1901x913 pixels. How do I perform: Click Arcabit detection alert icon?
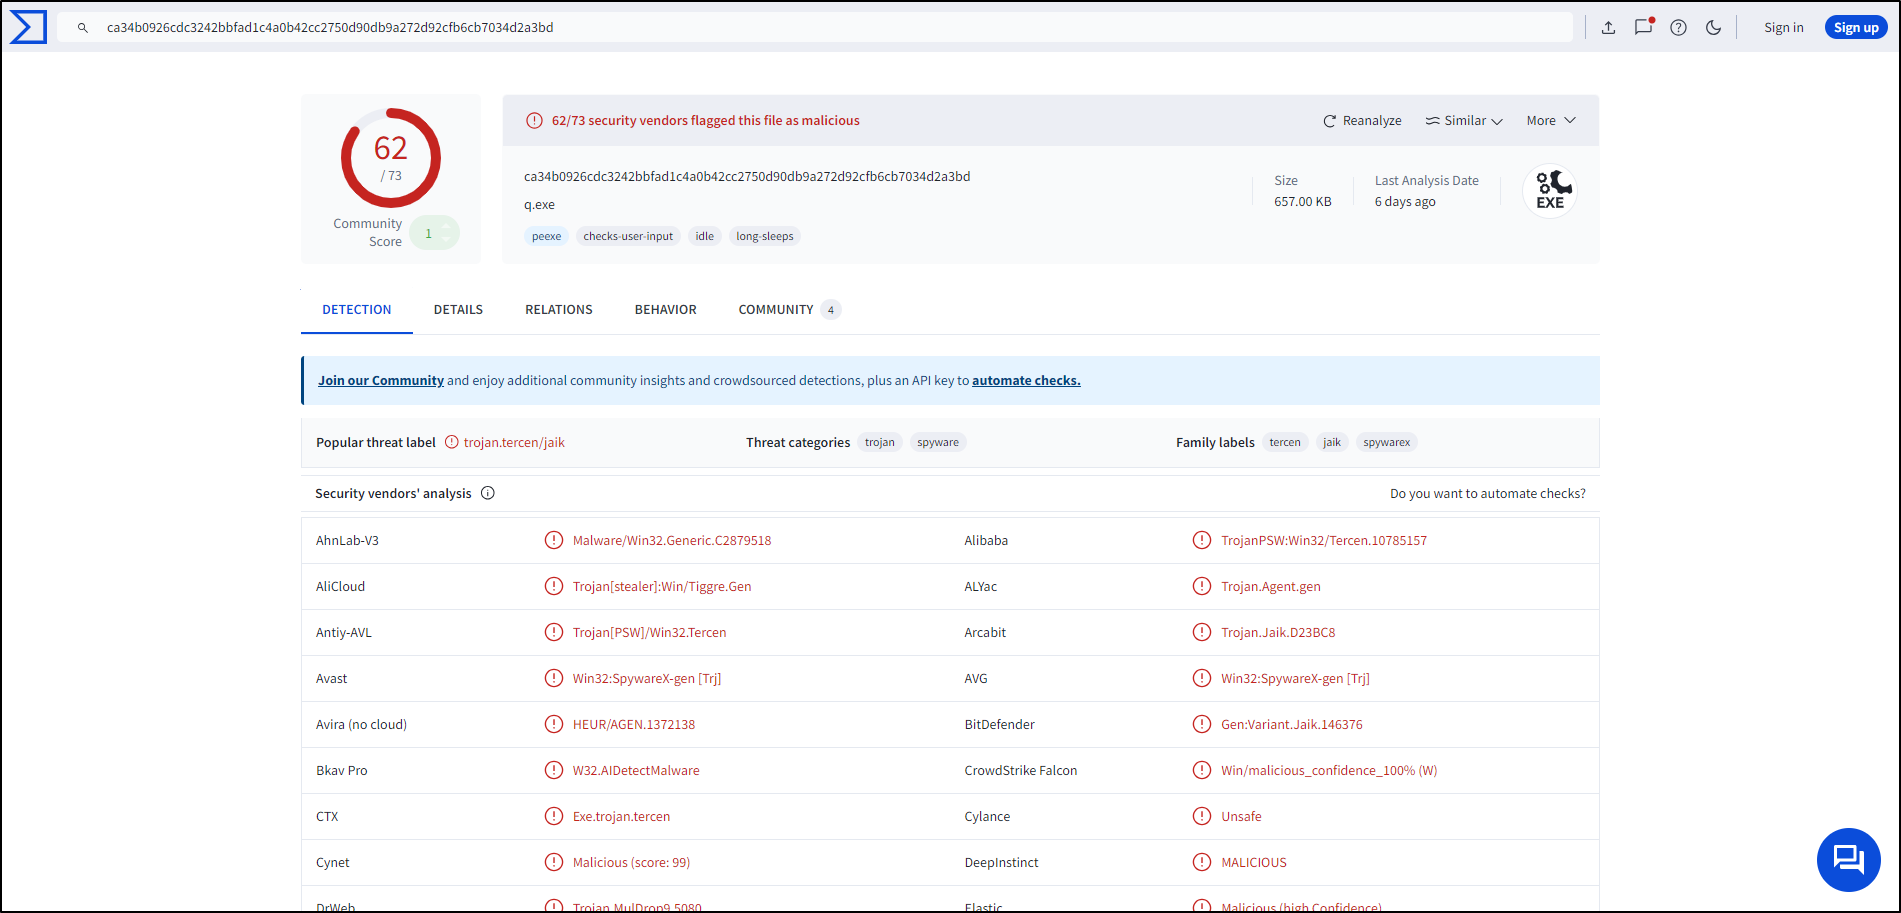click(x=1202, y=632)
